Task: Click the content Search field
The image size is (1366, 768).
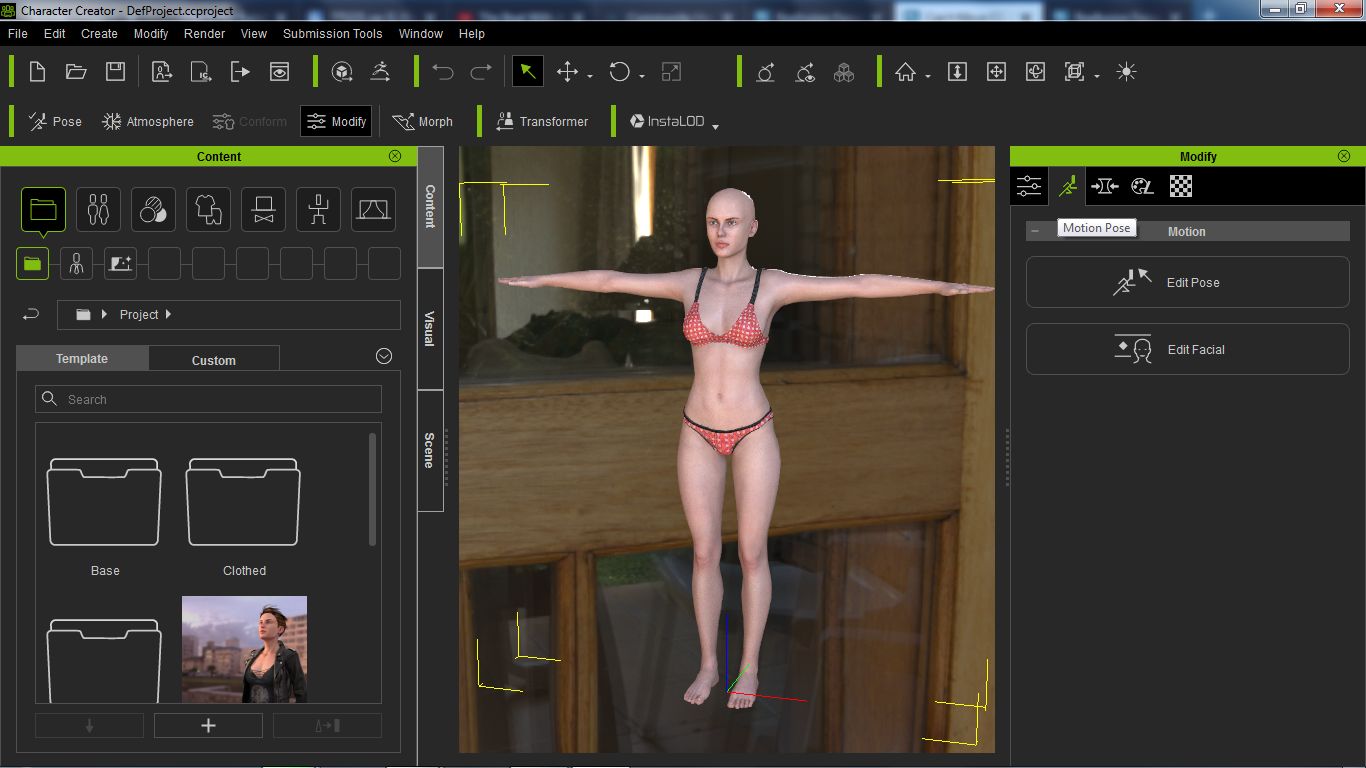Action: coord(208,399)
